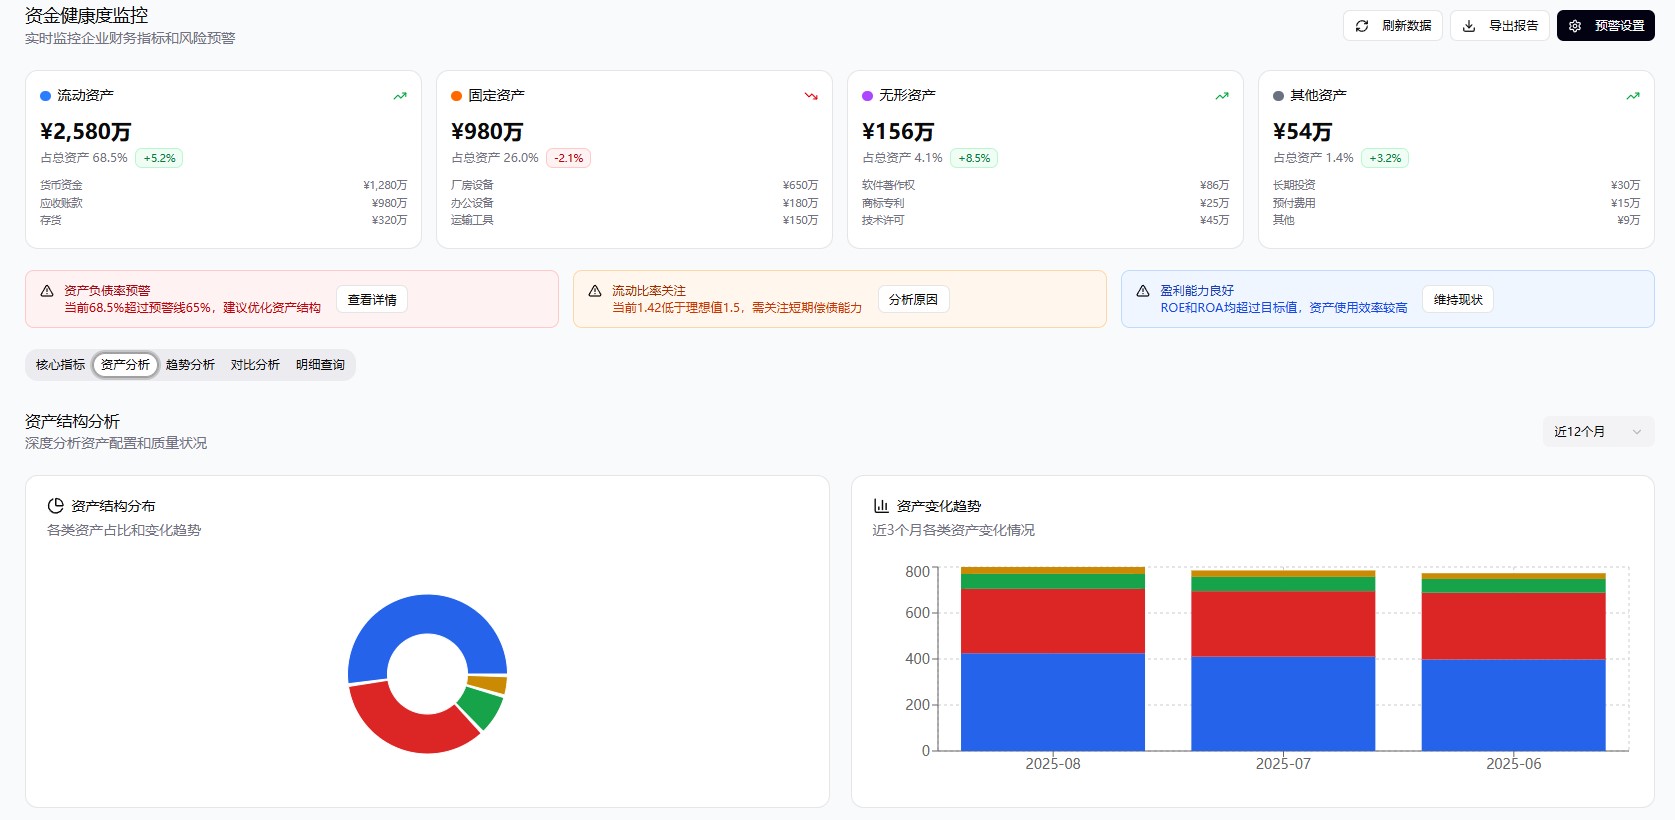Click the pie chart icon beside 资产结构分布
Screen dimensions: 1675x820
click(56, 506)
